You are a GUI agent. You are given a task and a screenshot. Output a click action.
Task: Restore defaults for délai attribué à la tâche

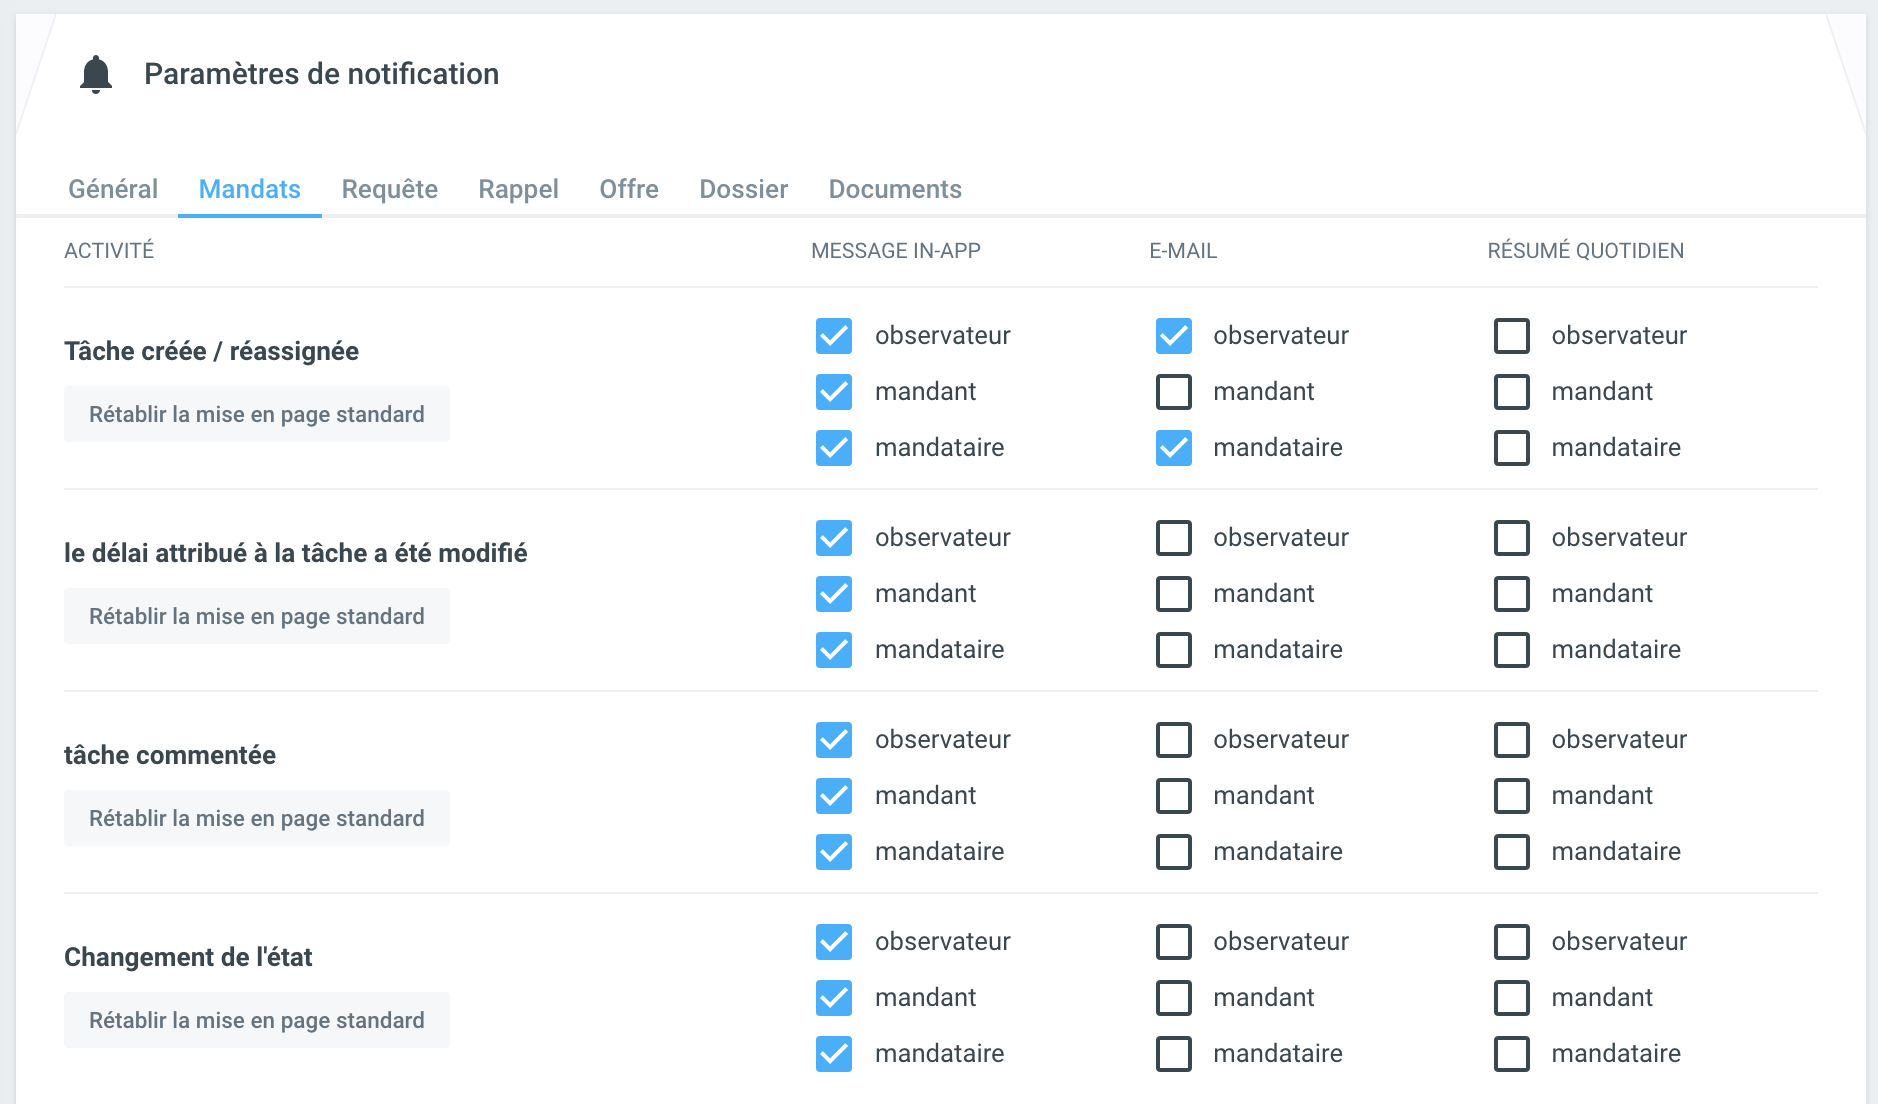click(x=256, y=616)
